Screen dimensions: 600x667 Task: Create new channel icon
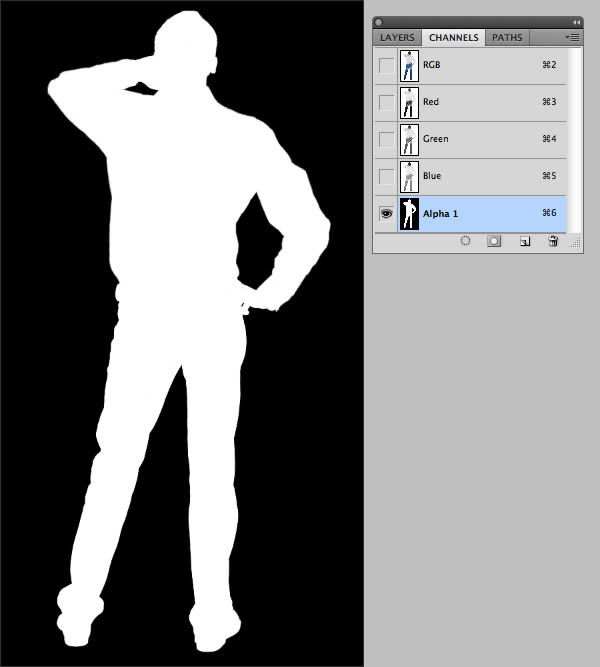click(x=525, y=242)
